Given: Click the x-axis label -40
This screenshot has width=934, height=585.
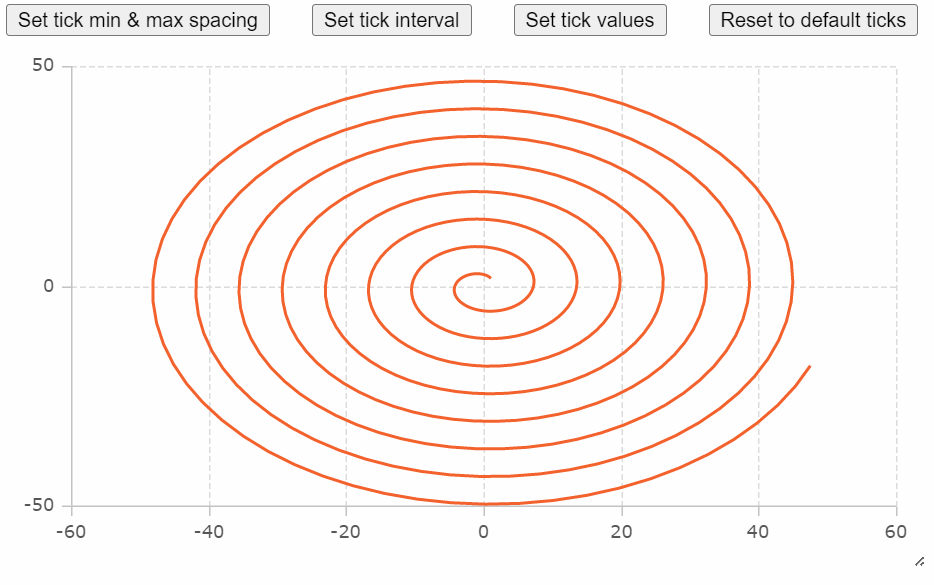Looking at the screenshot, I should [209, 531].
